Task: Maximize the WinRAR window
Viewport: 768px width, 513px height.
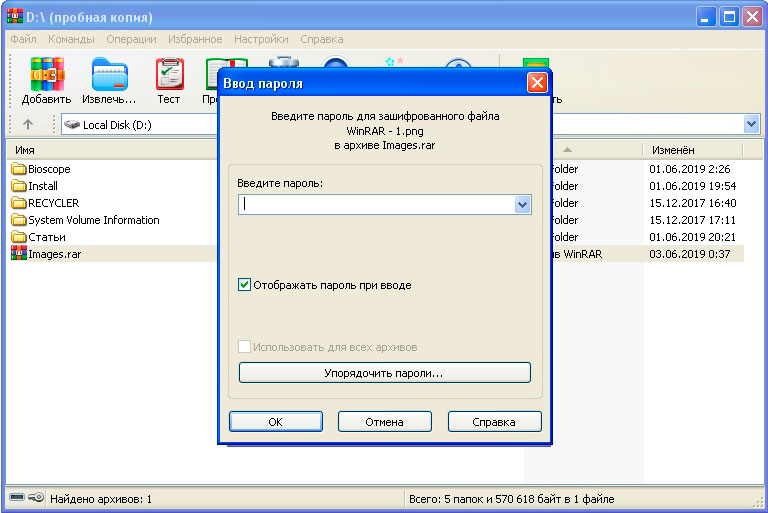Action: 729,17
